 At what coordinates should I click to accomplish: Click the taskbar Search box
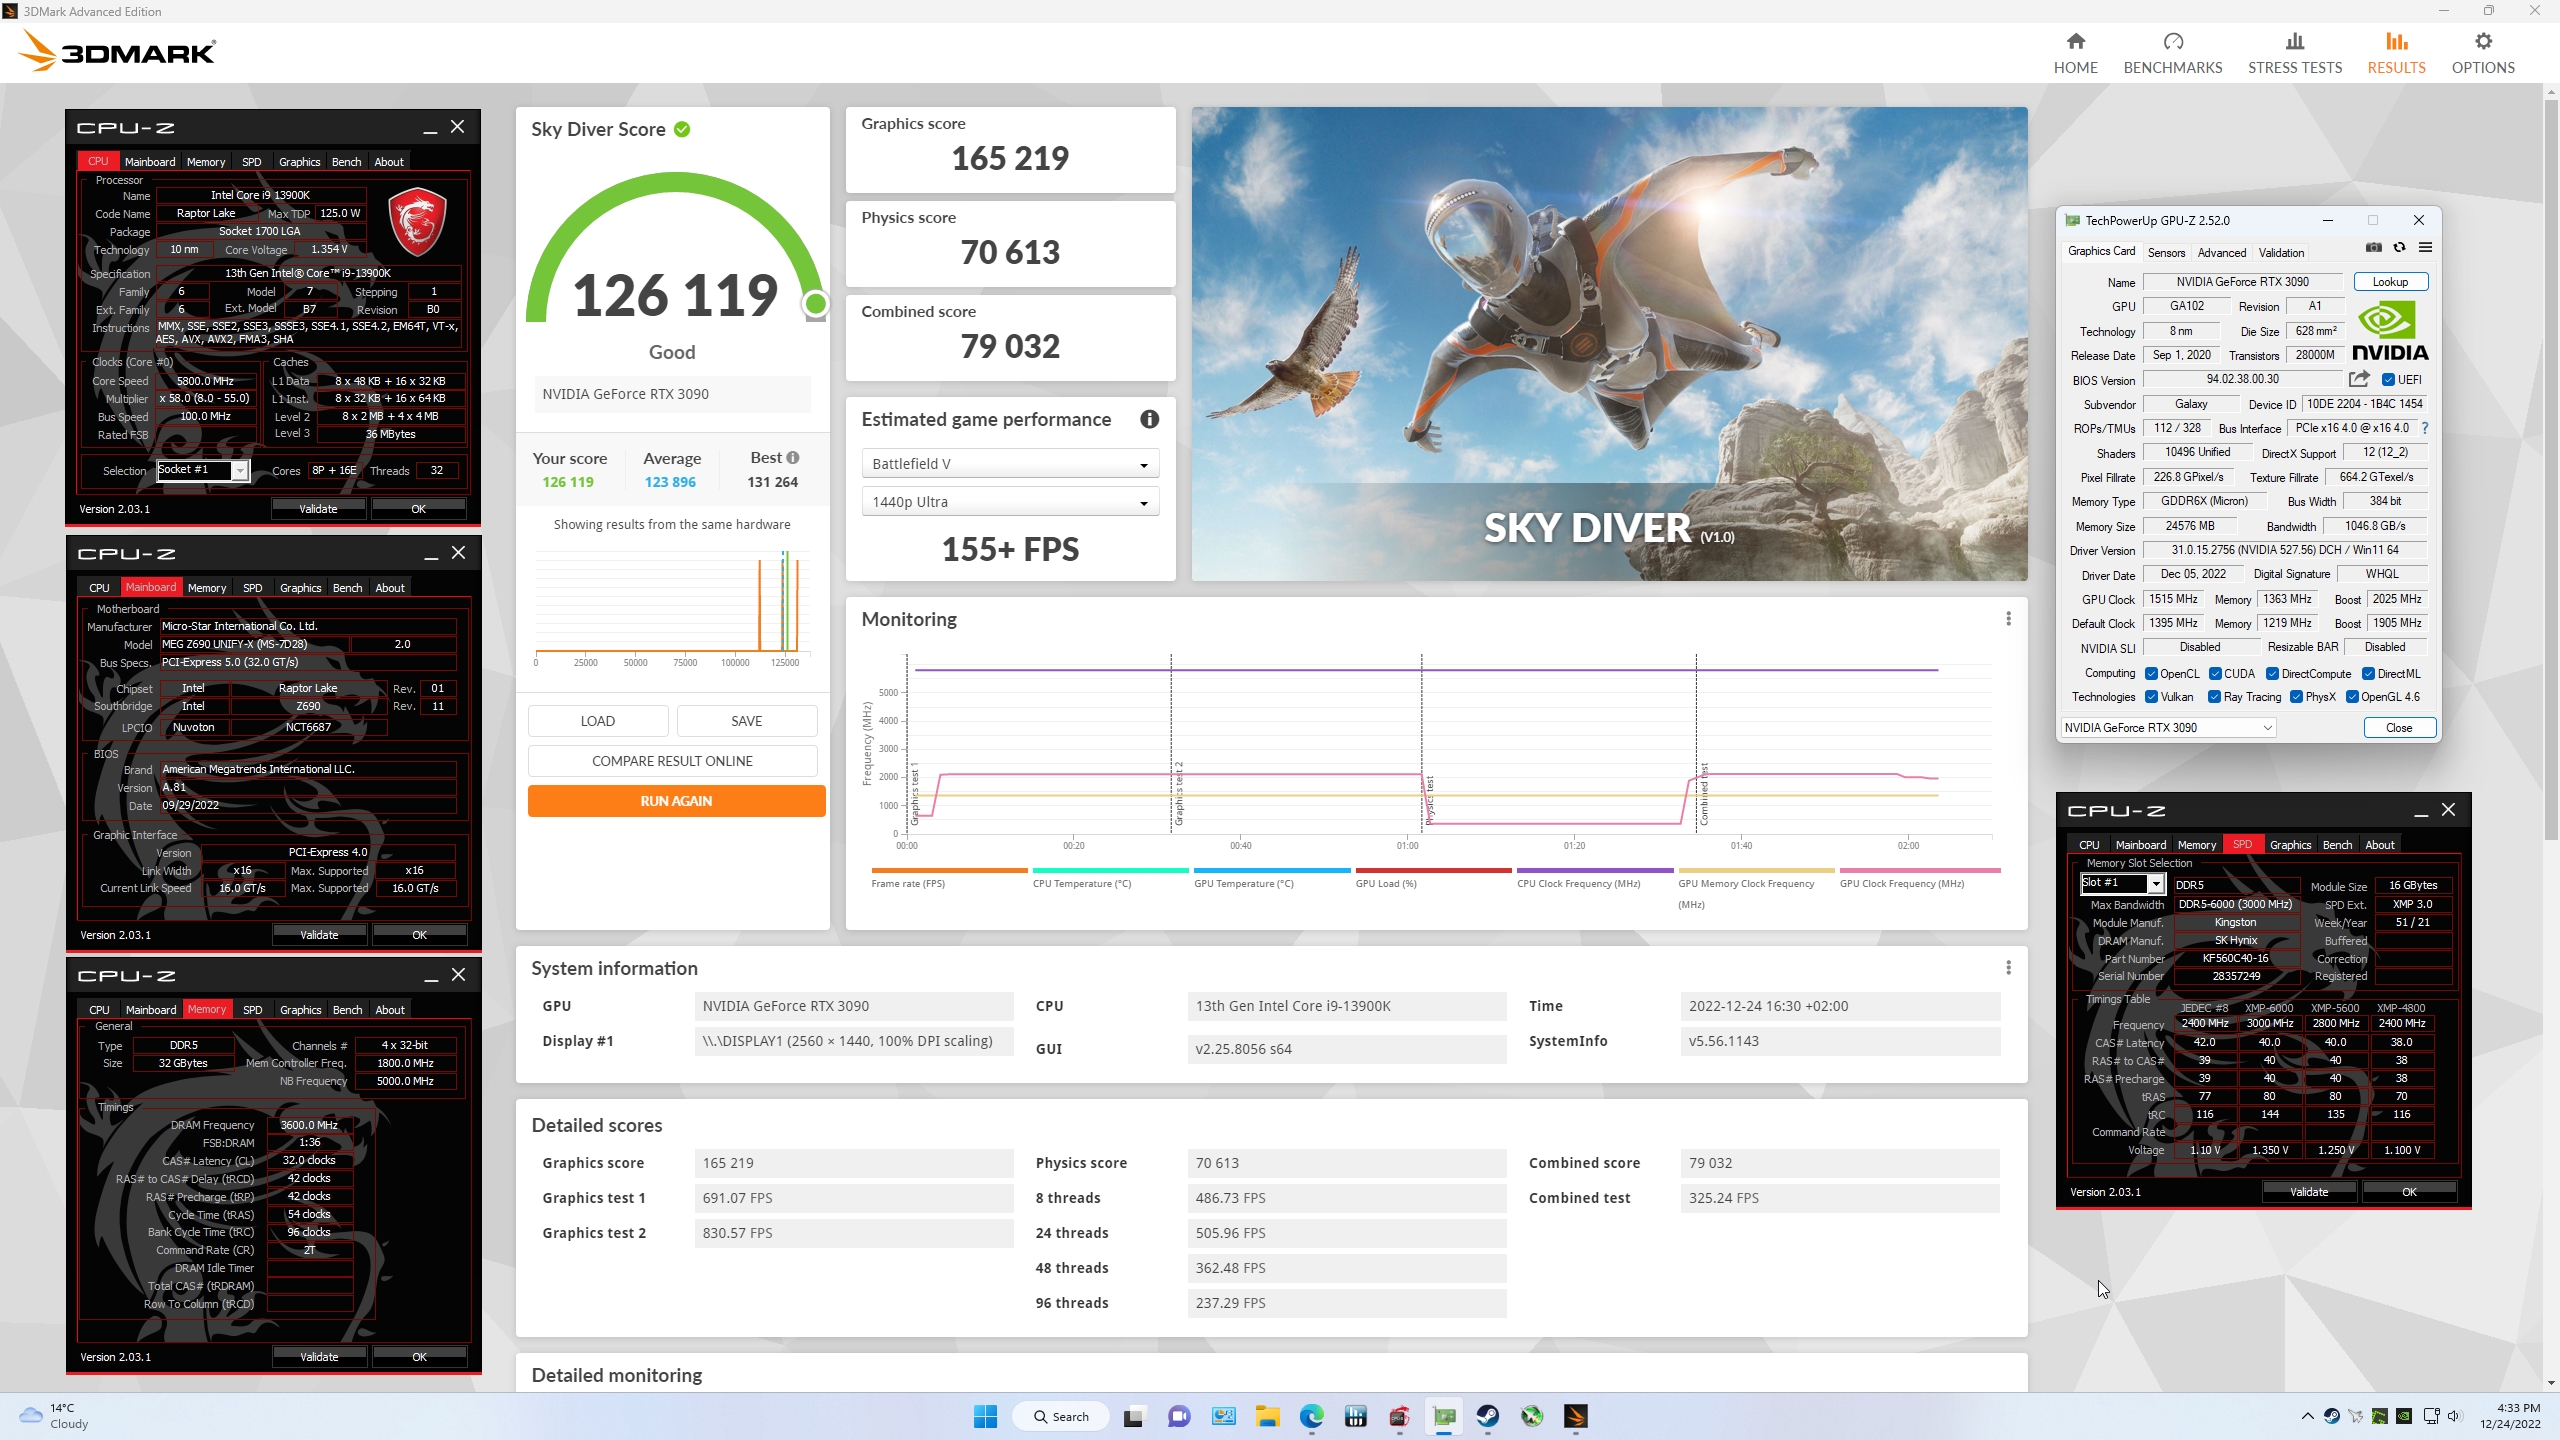coord(1061,1416)
